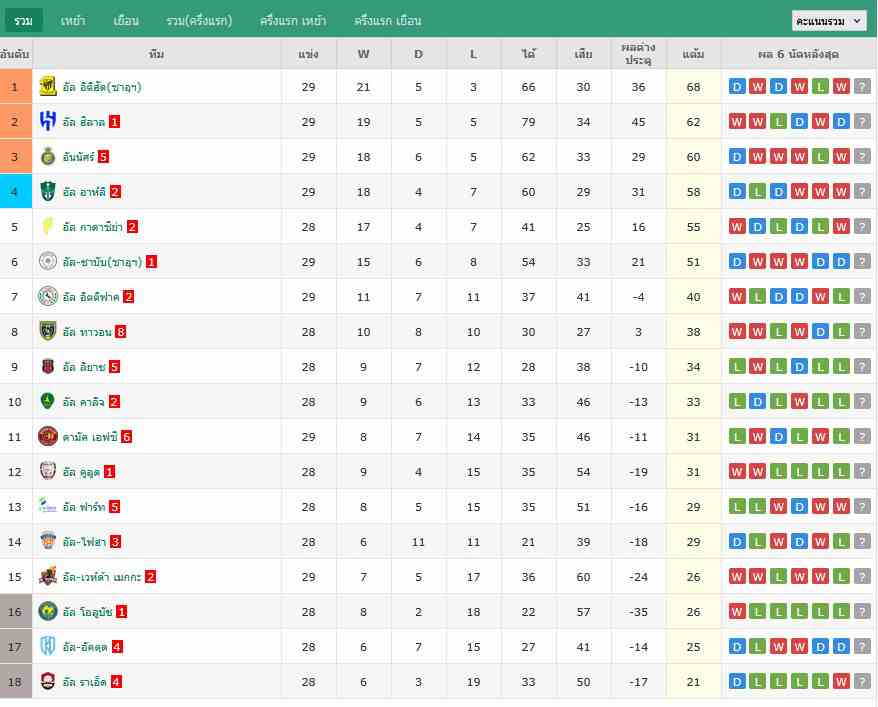878x707 pixels.
Task: Select the เยือน tab
Action: tap(126, 21)
